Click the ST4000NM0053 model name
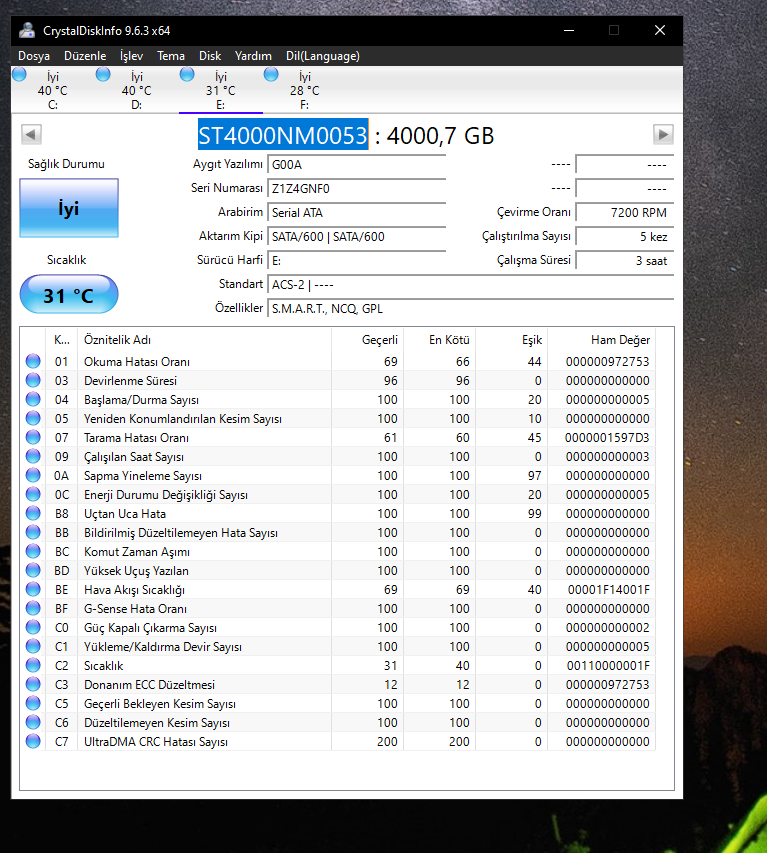The image size is (767, 853). coord(283,135)
